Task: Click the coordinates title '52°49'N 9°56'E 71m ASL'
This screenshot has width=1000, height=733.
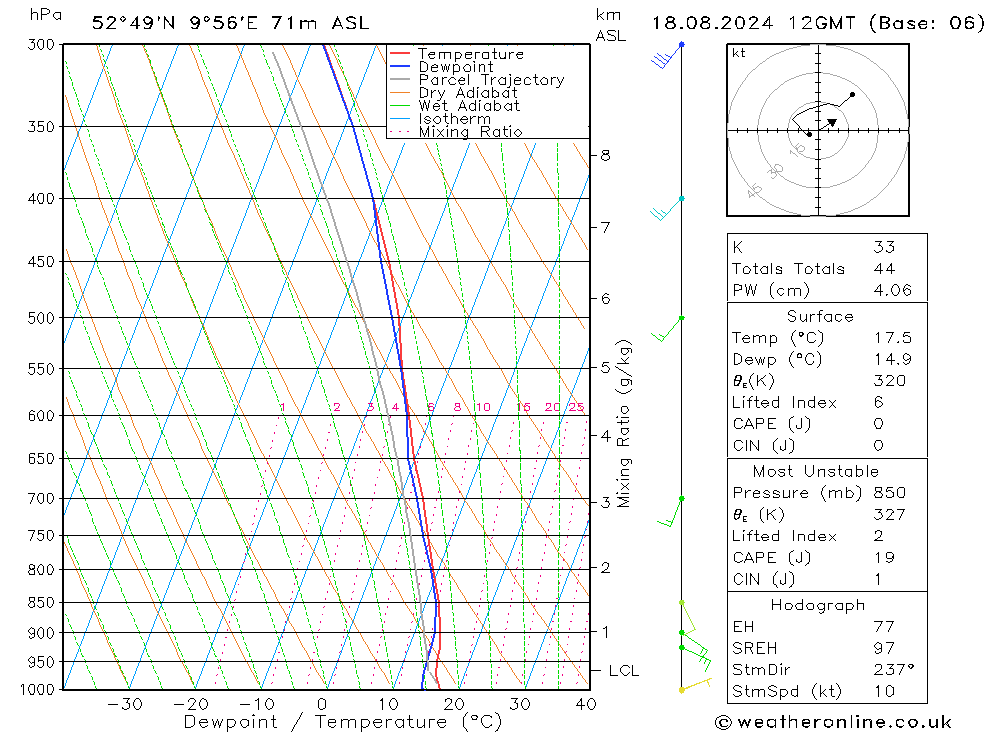Action: (230, 23)
